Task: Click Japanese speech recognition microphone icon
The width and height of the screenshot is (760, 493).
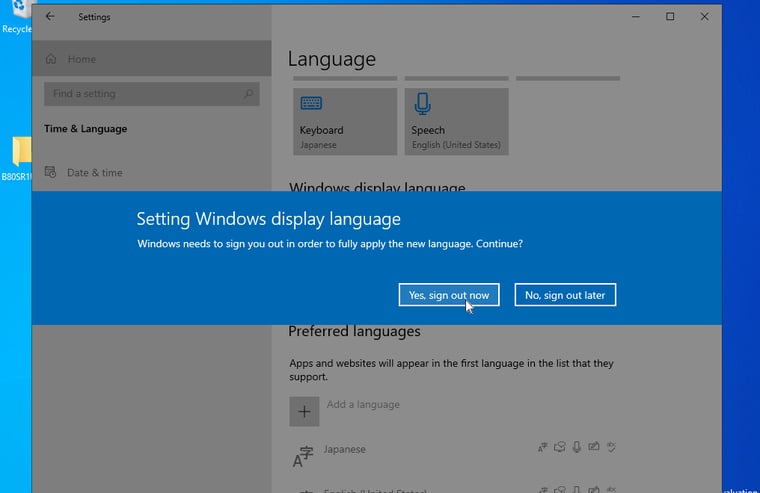Action: pyautogui.click(x=577, y=447)
